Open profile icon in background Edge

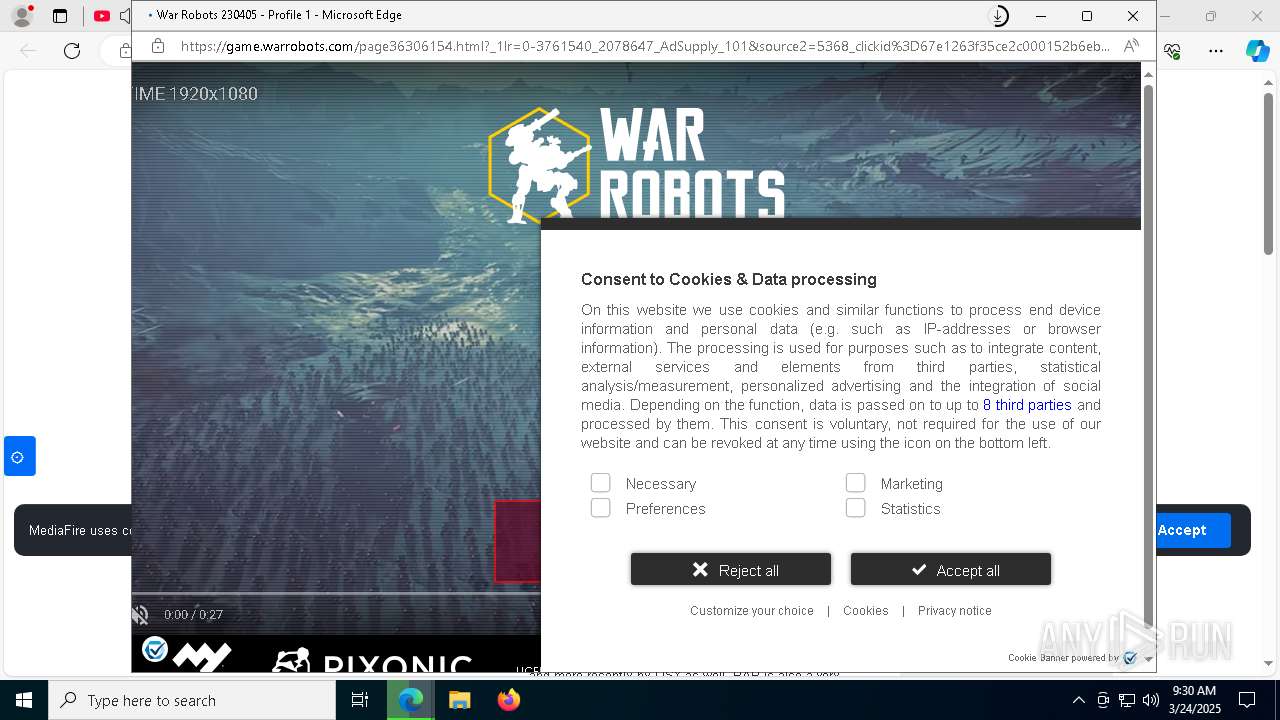coord(21,16)
